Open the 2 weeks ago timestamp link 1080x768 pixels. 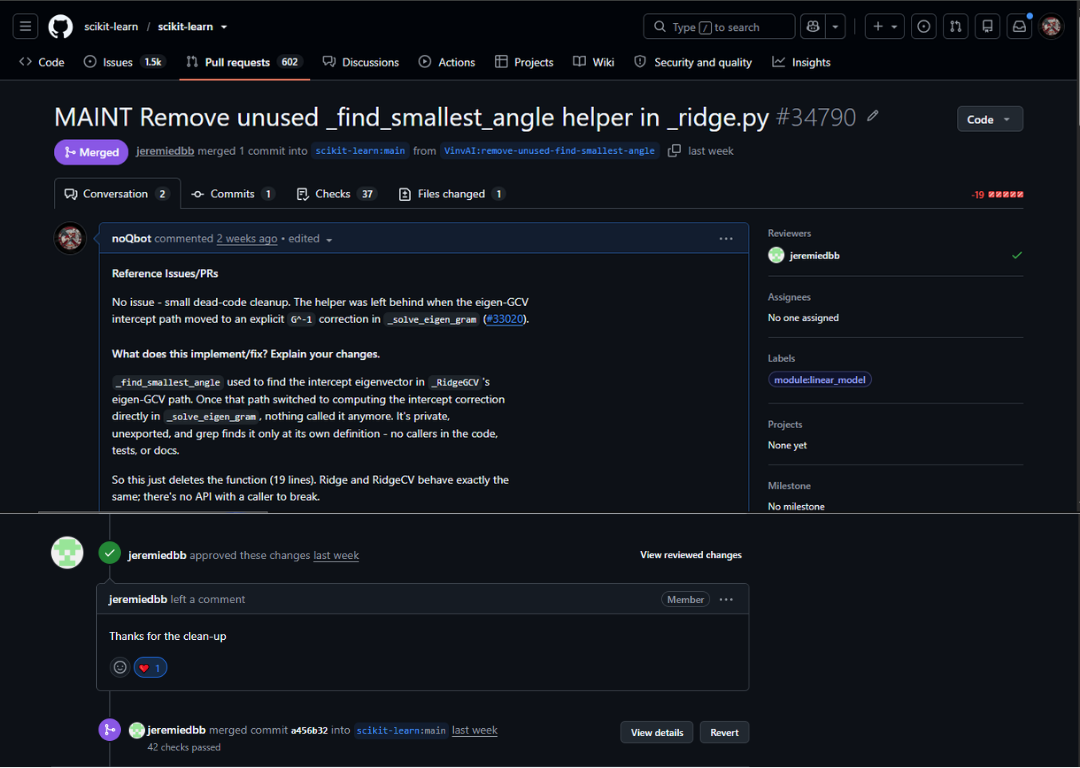click(x=247, y=238)
